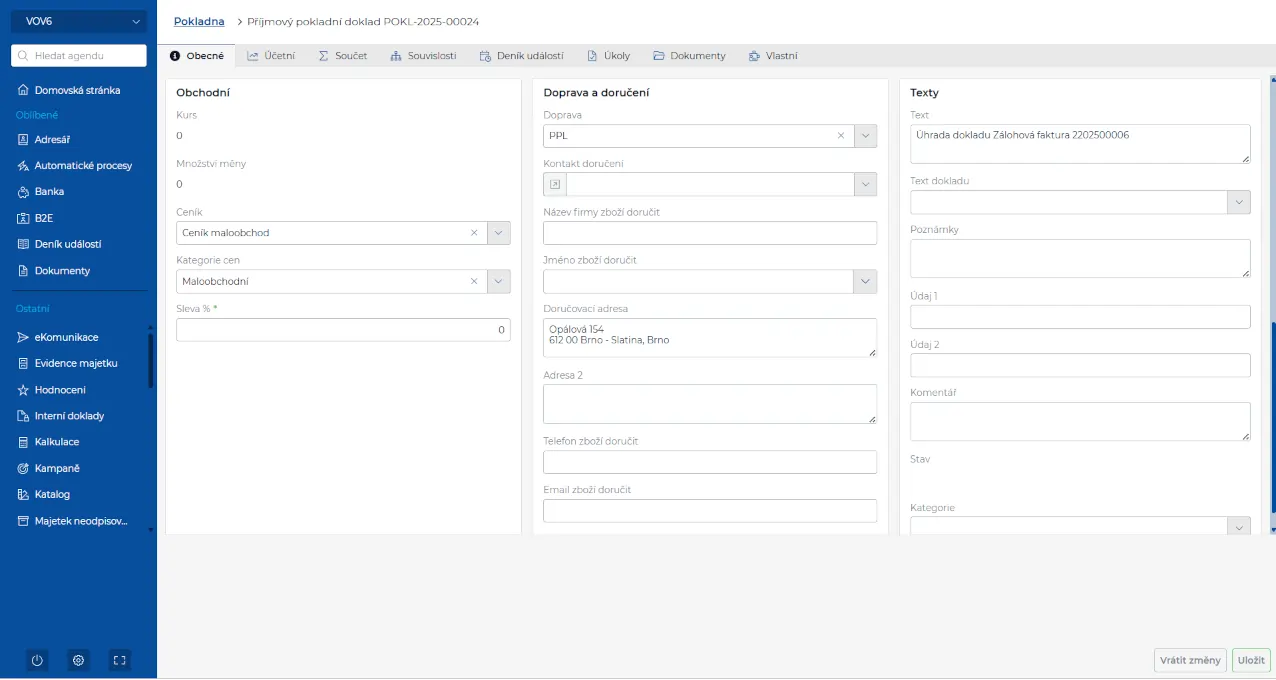Image resolution: width=1276 pixels, height=680 pixels.
Task: Click the Sleva % input field
Action: coord(343,330)
